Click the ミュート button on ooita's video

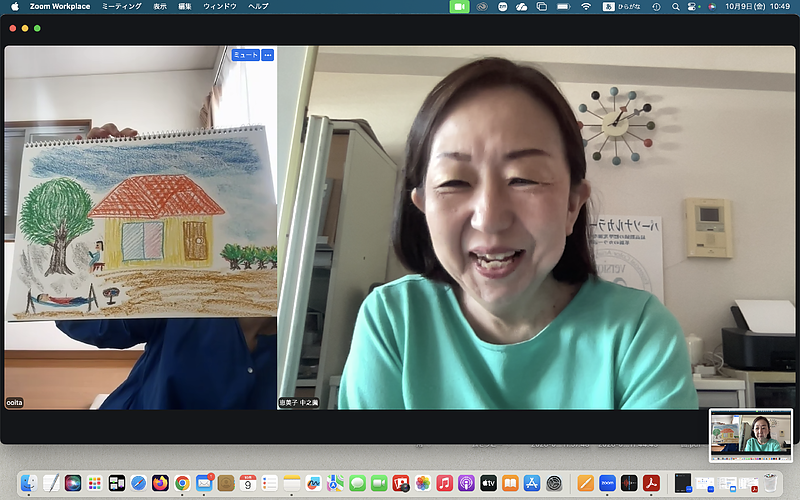click(245, 55)
